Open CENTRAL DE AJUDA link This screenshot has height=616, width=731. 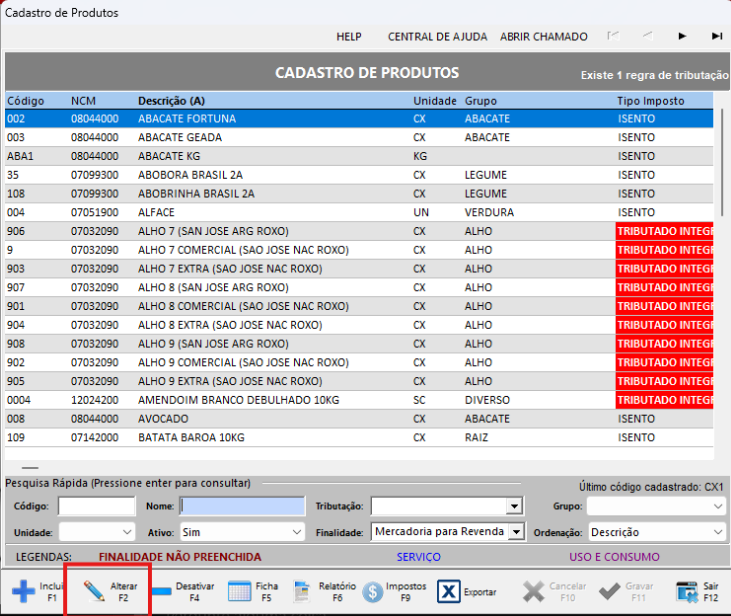pyautogui.click(x=437, y=37)
